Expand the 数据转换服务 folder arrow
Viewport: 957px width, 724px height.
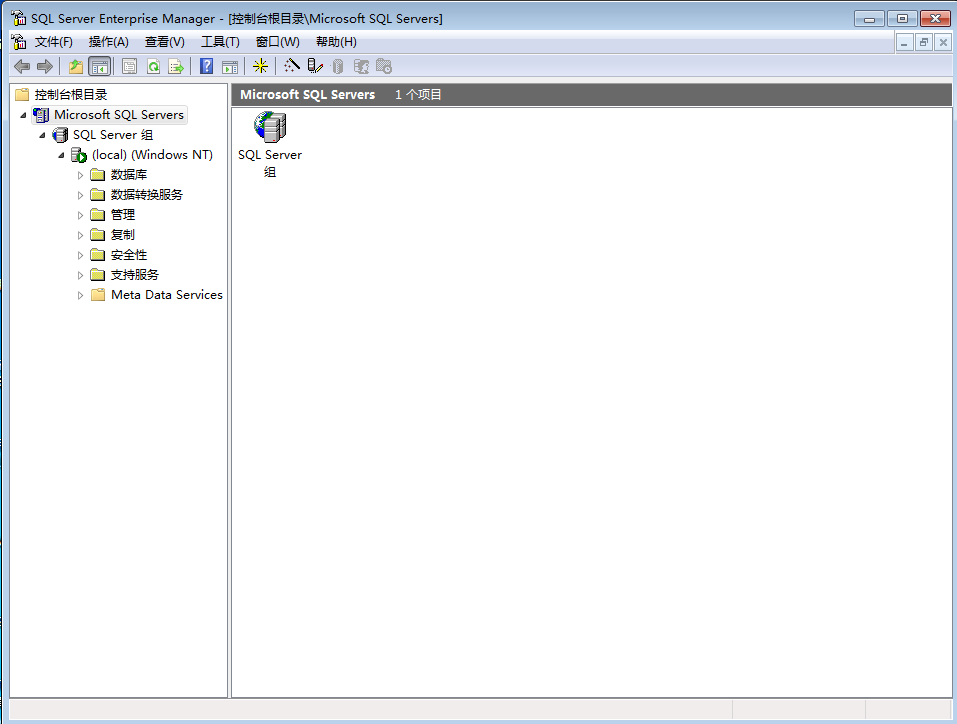(80, 195)
